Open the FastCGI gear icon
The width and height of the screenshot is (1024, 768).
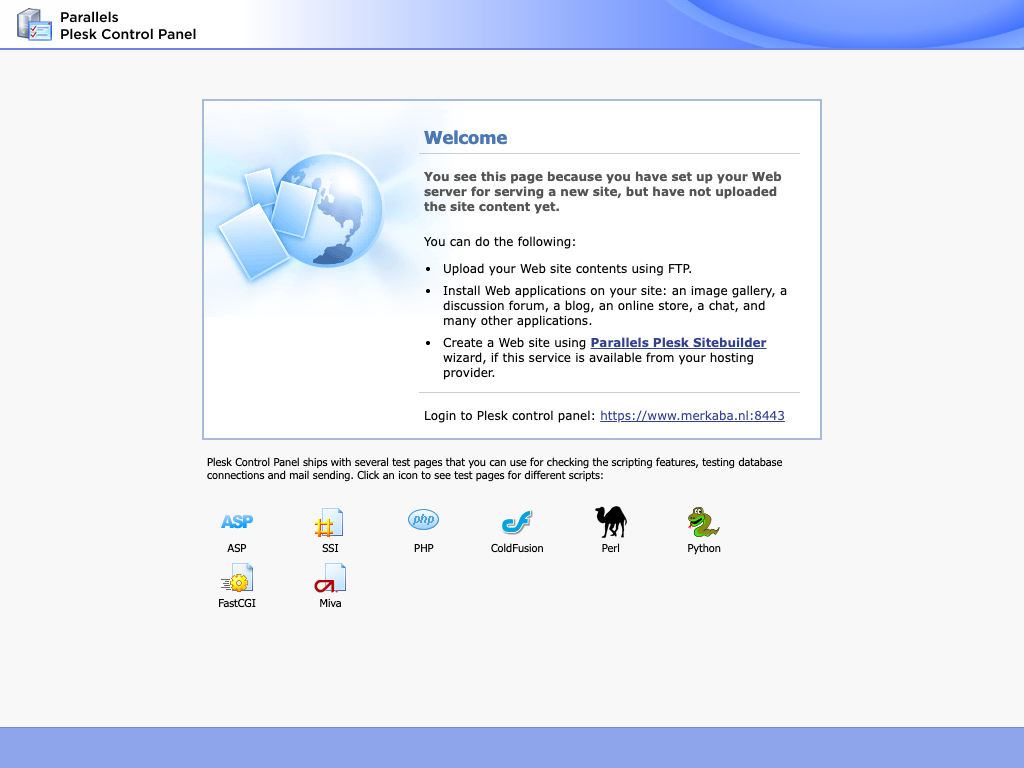236,578
